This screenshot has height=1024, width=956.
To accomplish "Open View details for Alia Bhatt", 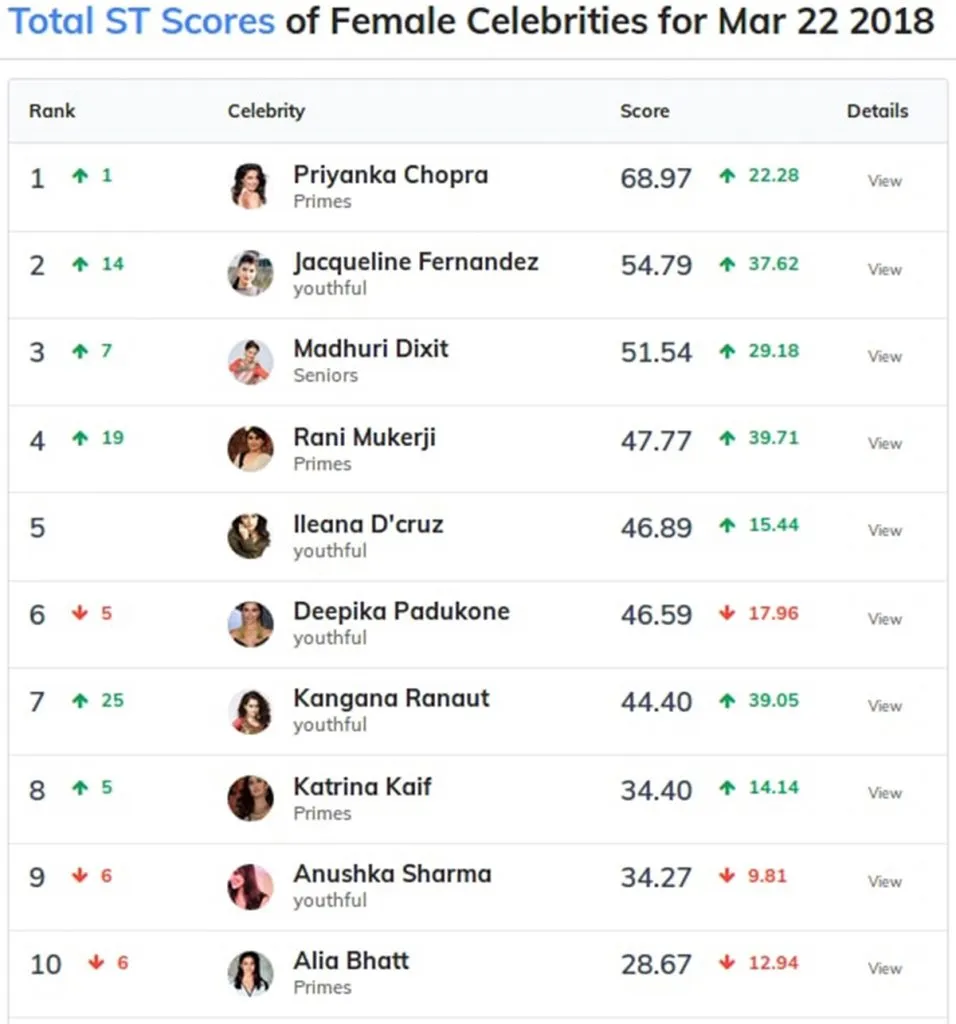I will click(884, 968).
